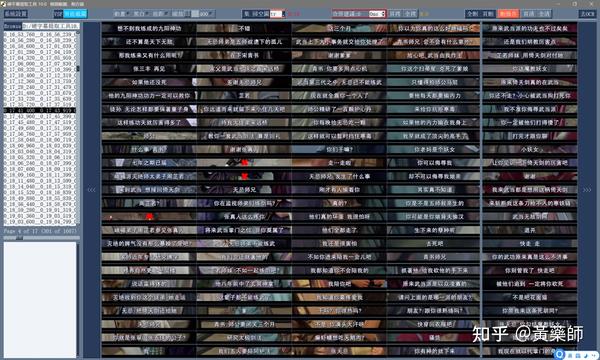Select thumbnail 快走 走
Image resolution: width=600 pixels, height=360 pixels.
[x=530, y=243]
